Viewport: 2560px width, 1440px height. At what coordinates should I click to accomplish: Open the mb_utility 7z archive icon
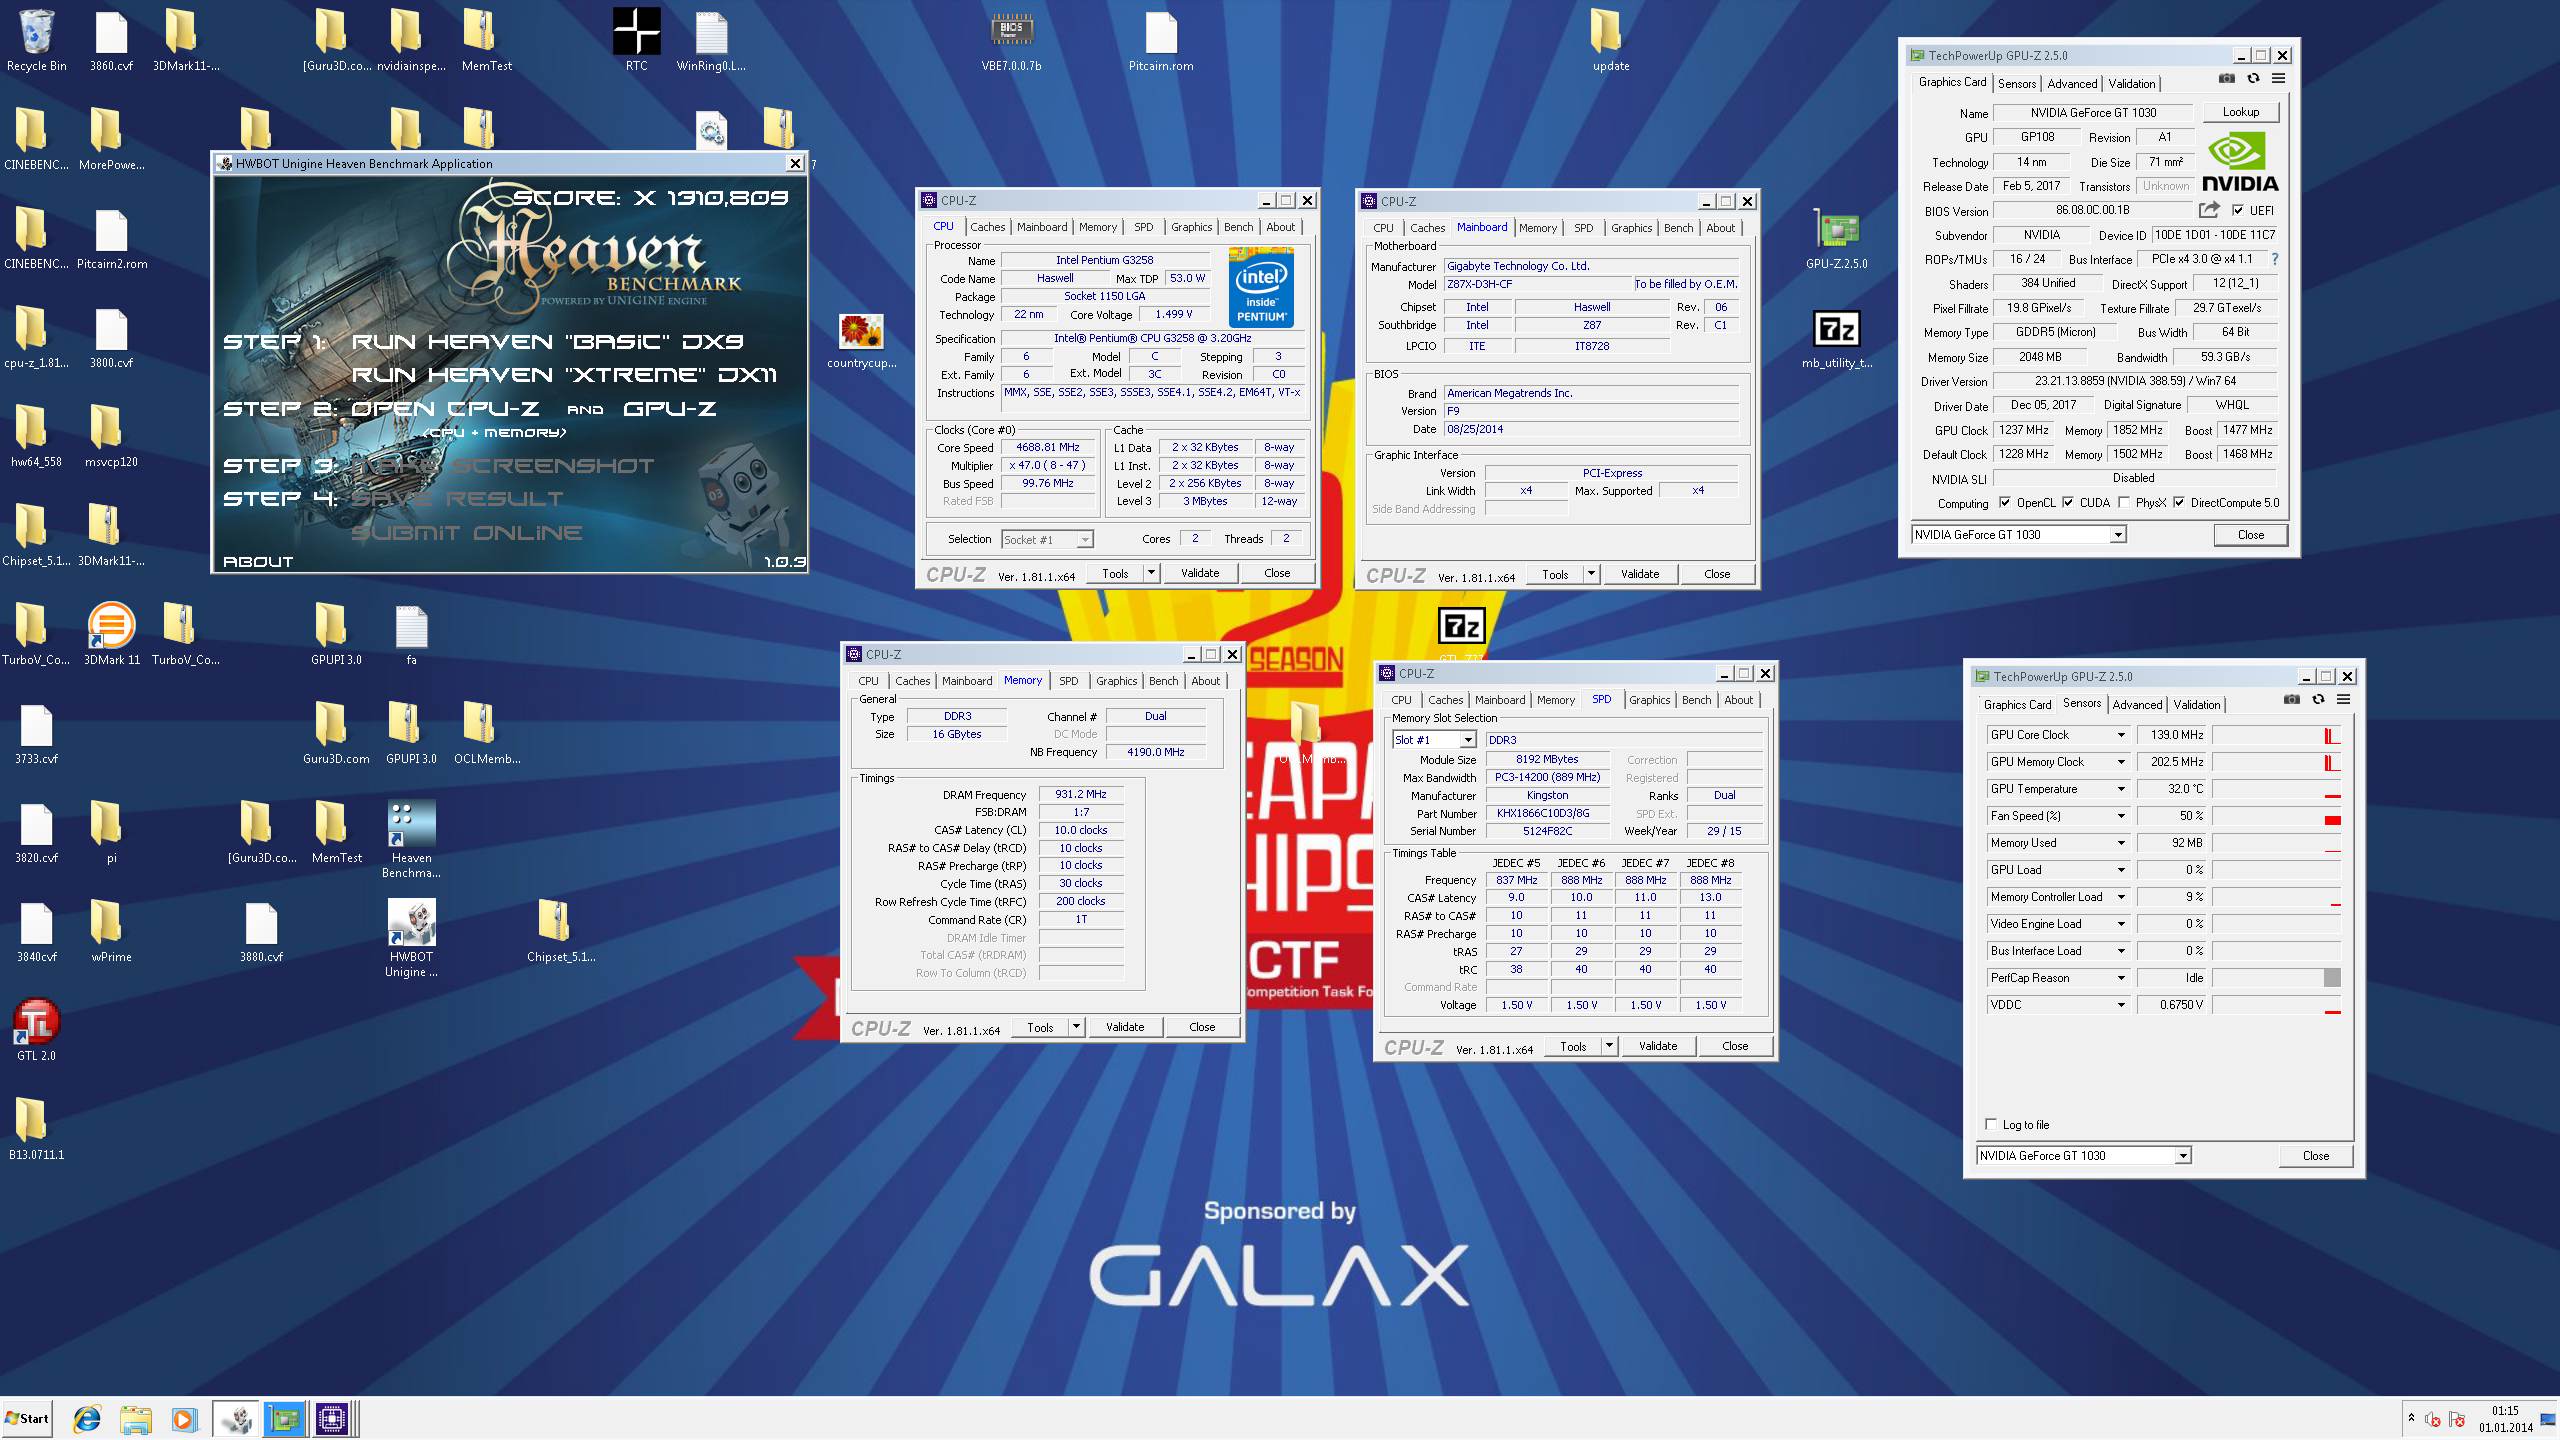(1836, 338)
